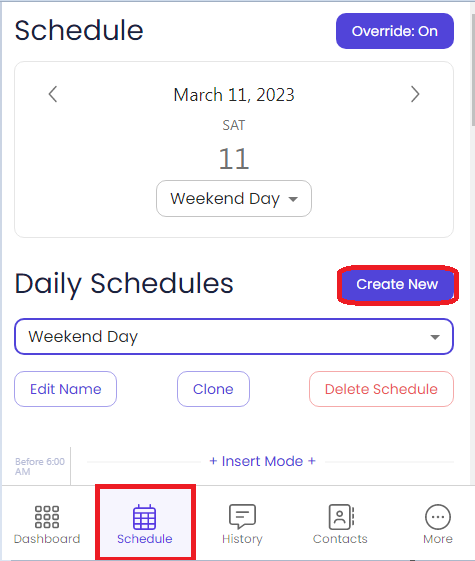The height and width of the screenshot is (561, 475).
Task: Select the March 11, 2023 date heading
Action: [x=234, y=95]
